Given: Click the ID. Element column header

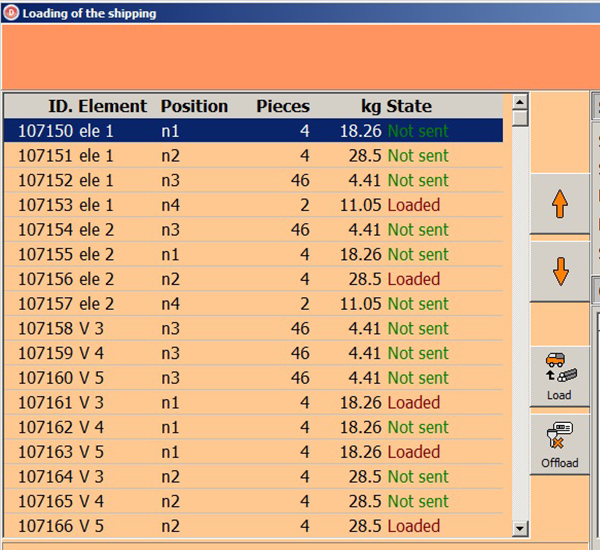Looking at the screenshot, I should tap(97, 106).
